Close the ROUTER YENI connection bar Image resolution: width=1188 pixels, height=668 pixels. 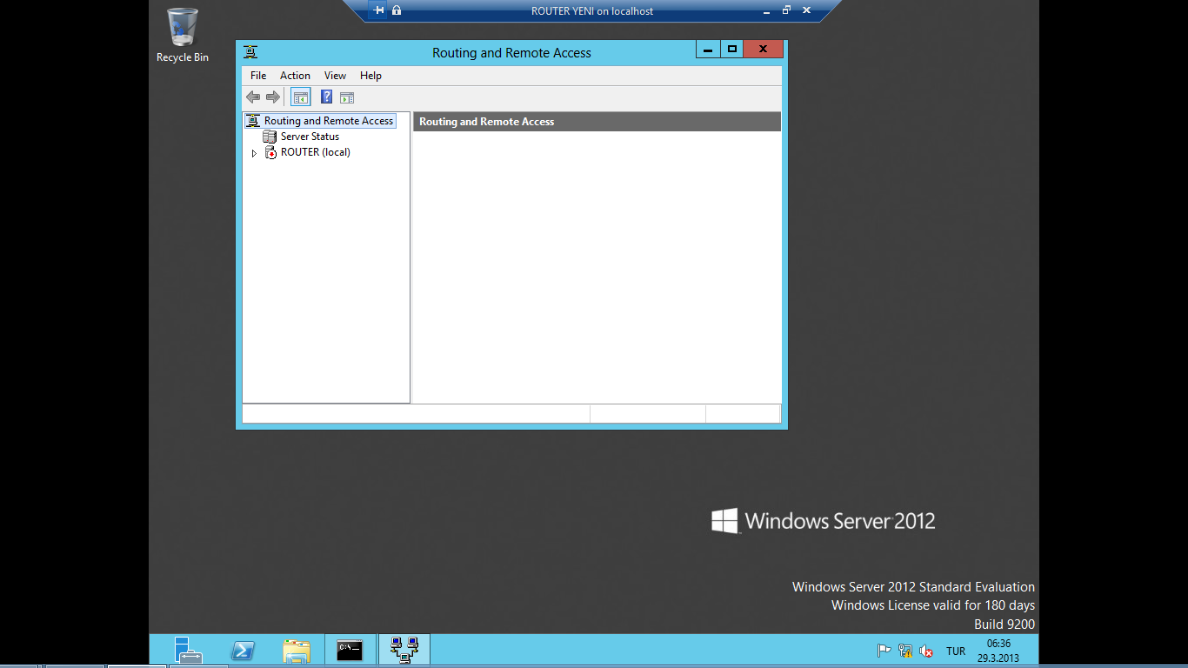pos(807,11)
